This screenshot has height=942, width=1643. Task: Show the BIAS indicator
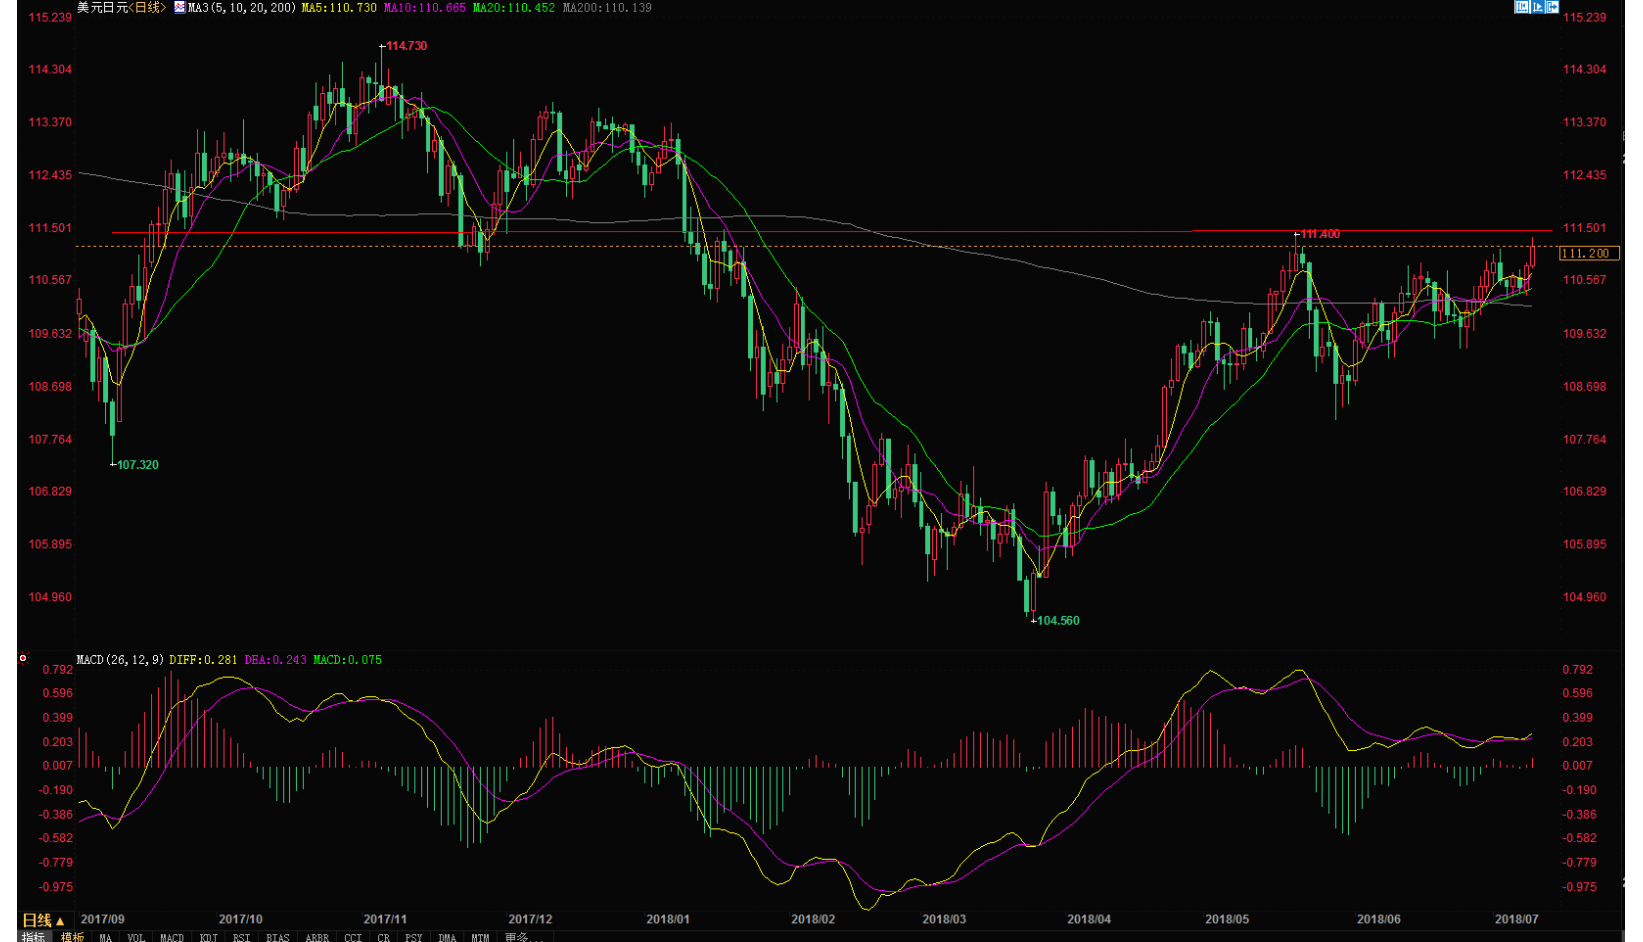(x=277, y=937)
